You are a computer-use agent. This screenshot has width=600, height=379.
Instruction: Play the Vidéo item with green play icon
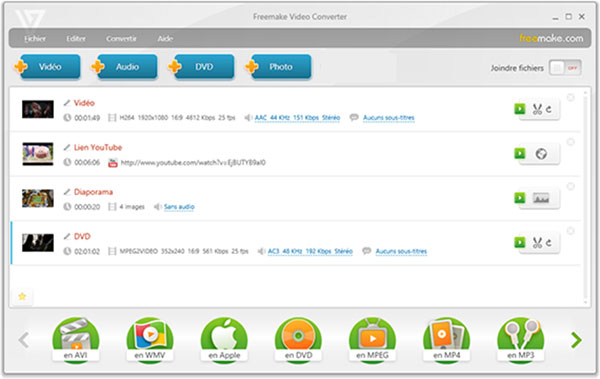(x=520, y=109)
